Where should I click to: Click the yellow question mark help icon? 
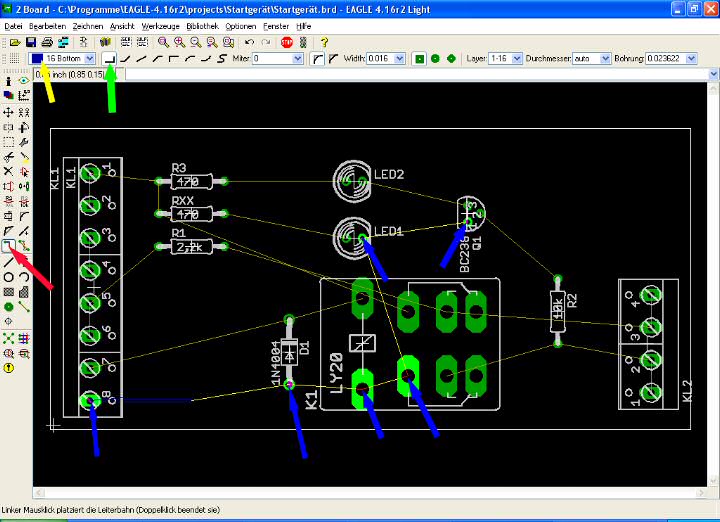pos(324,43)
